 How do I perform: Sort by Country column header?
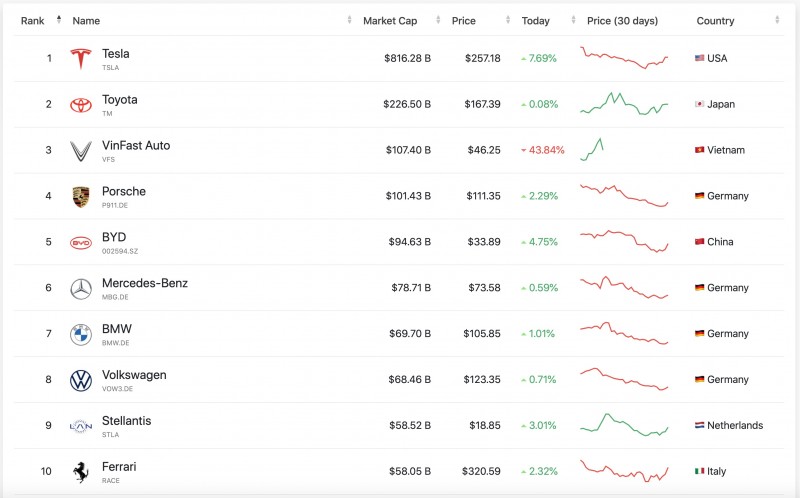tap(715, 21)
